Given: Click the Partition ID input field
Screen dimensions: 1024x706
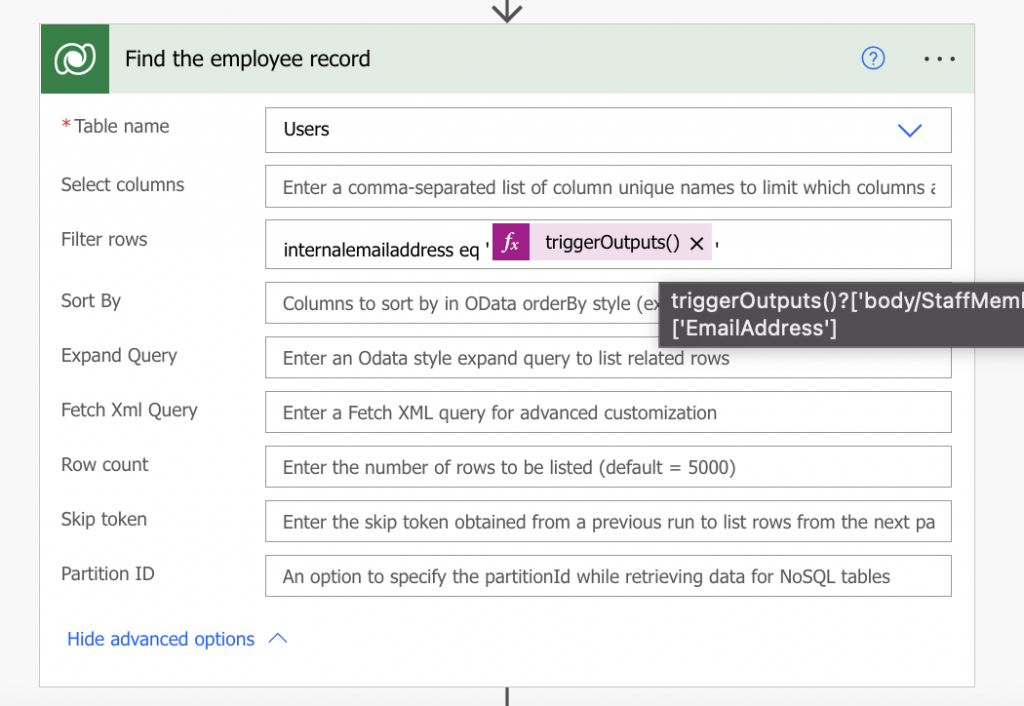Looking at the screenshot, I should tap(608, 576).
